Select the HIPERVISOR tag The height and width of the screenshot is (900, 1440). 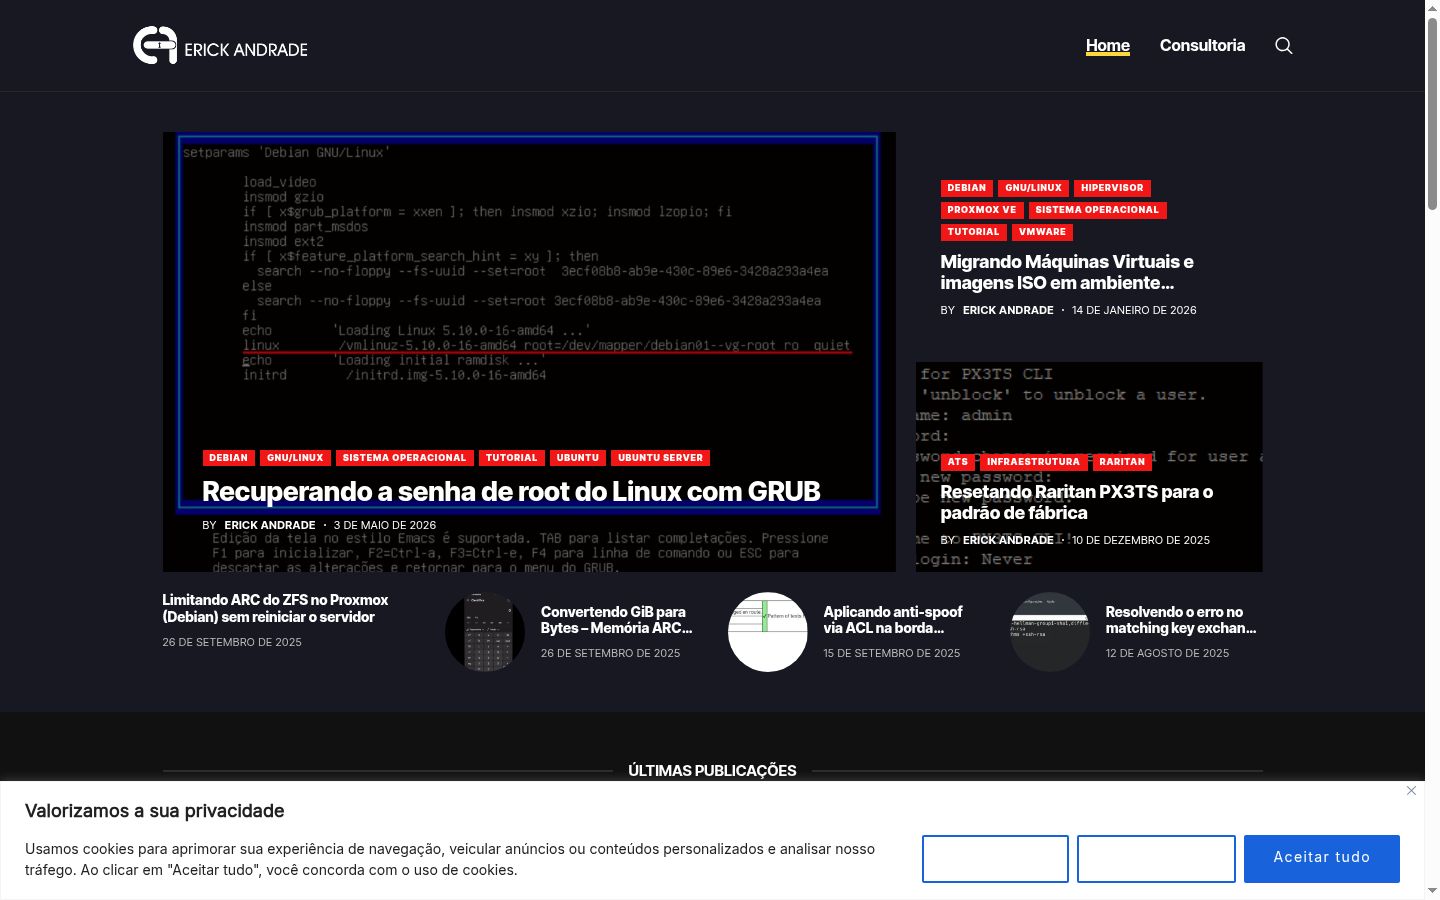click(x=1112, y=188)
